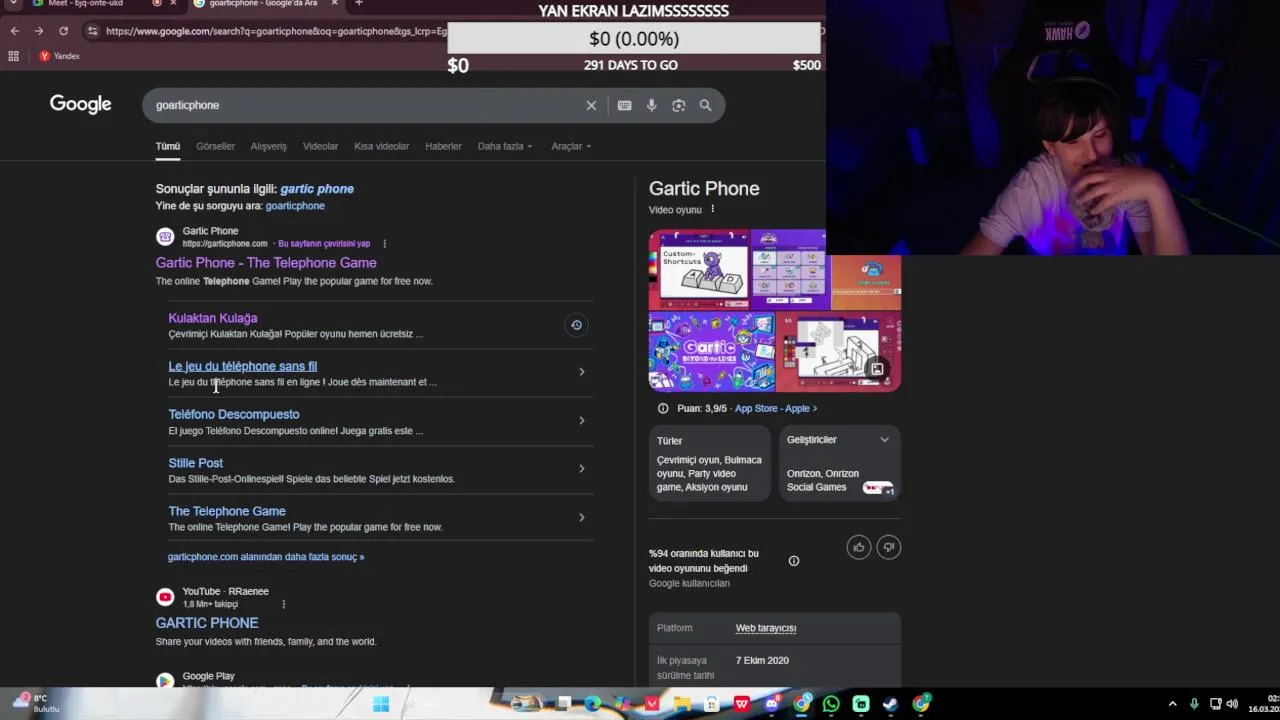Screen dimensions: 1280x720
Task: Open the Teléfono Descompuesto sitelink
Action: (x=233, y=414)
